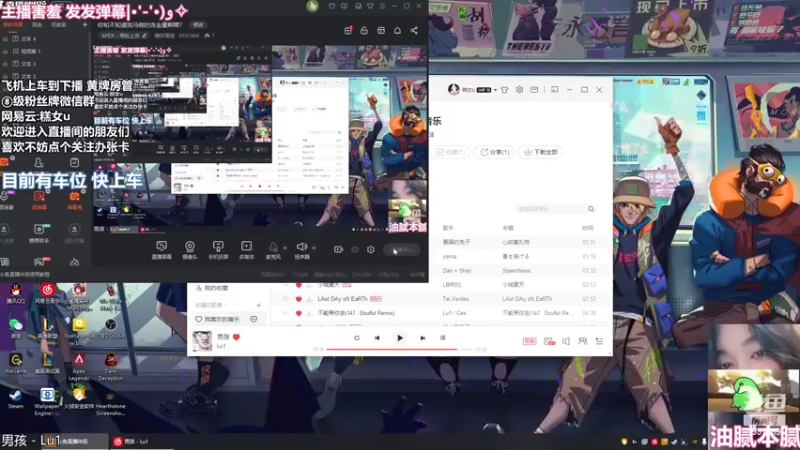Expand microphone options arrow in streaming toolbar
The height and width of the screenshot is (450, 800).
tap(285, 248)
